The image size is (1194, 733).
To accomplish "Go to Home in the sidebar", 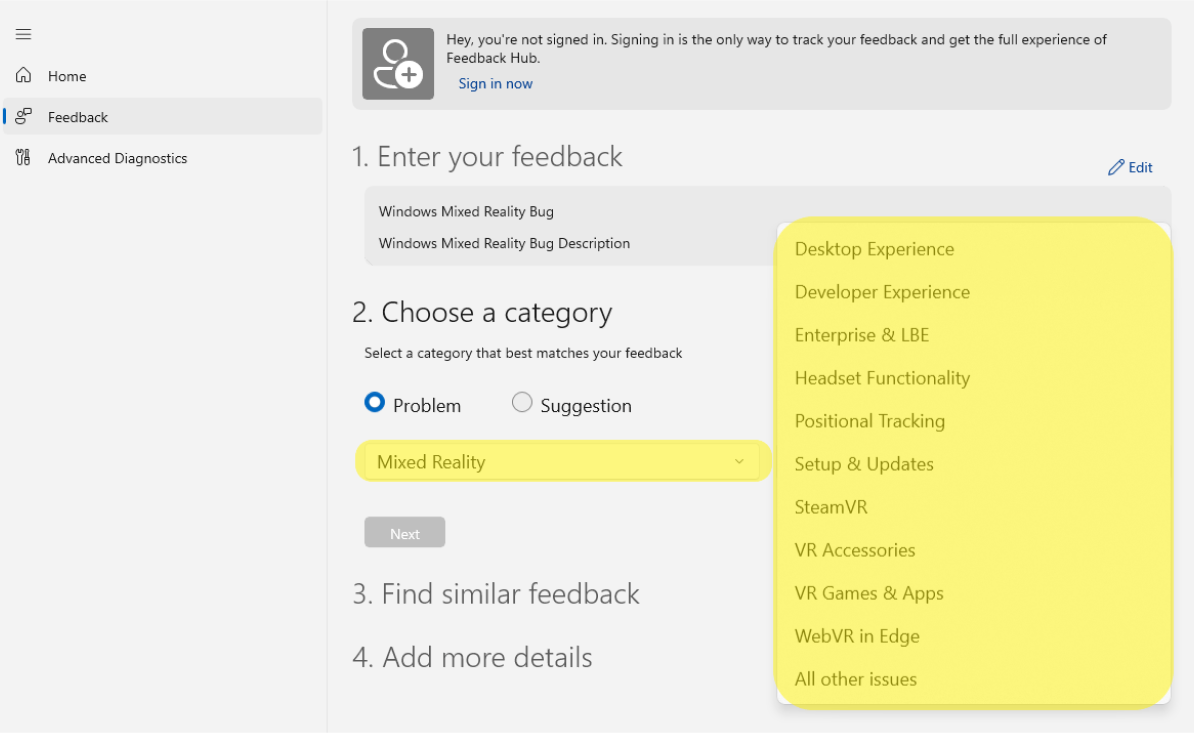I will click(162, 75).
